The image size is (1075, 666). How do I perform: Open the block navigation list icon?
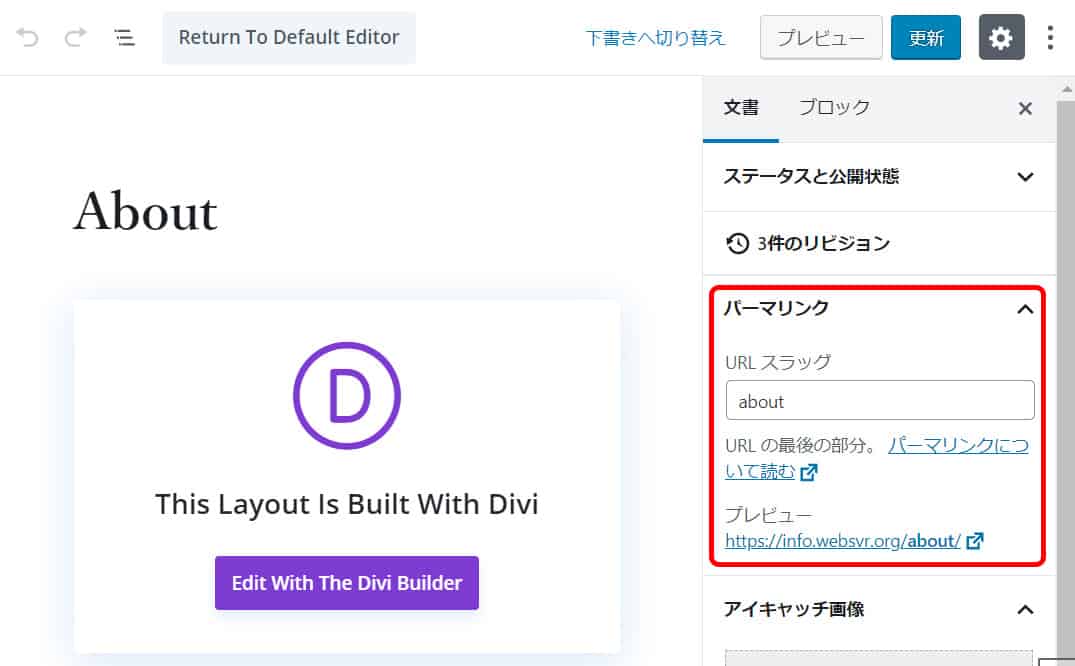coord(124,38)
